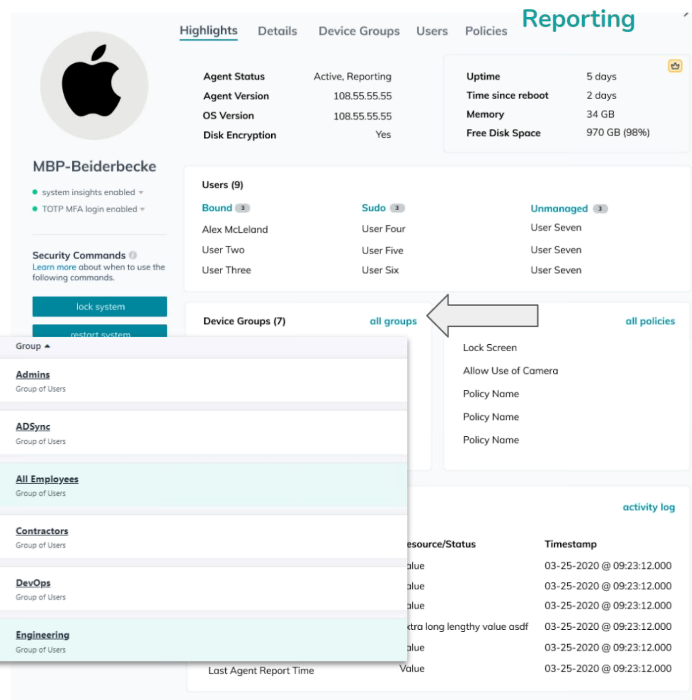
Task: Click the yellow badge icon near Uptime
Action: [675, 66]
